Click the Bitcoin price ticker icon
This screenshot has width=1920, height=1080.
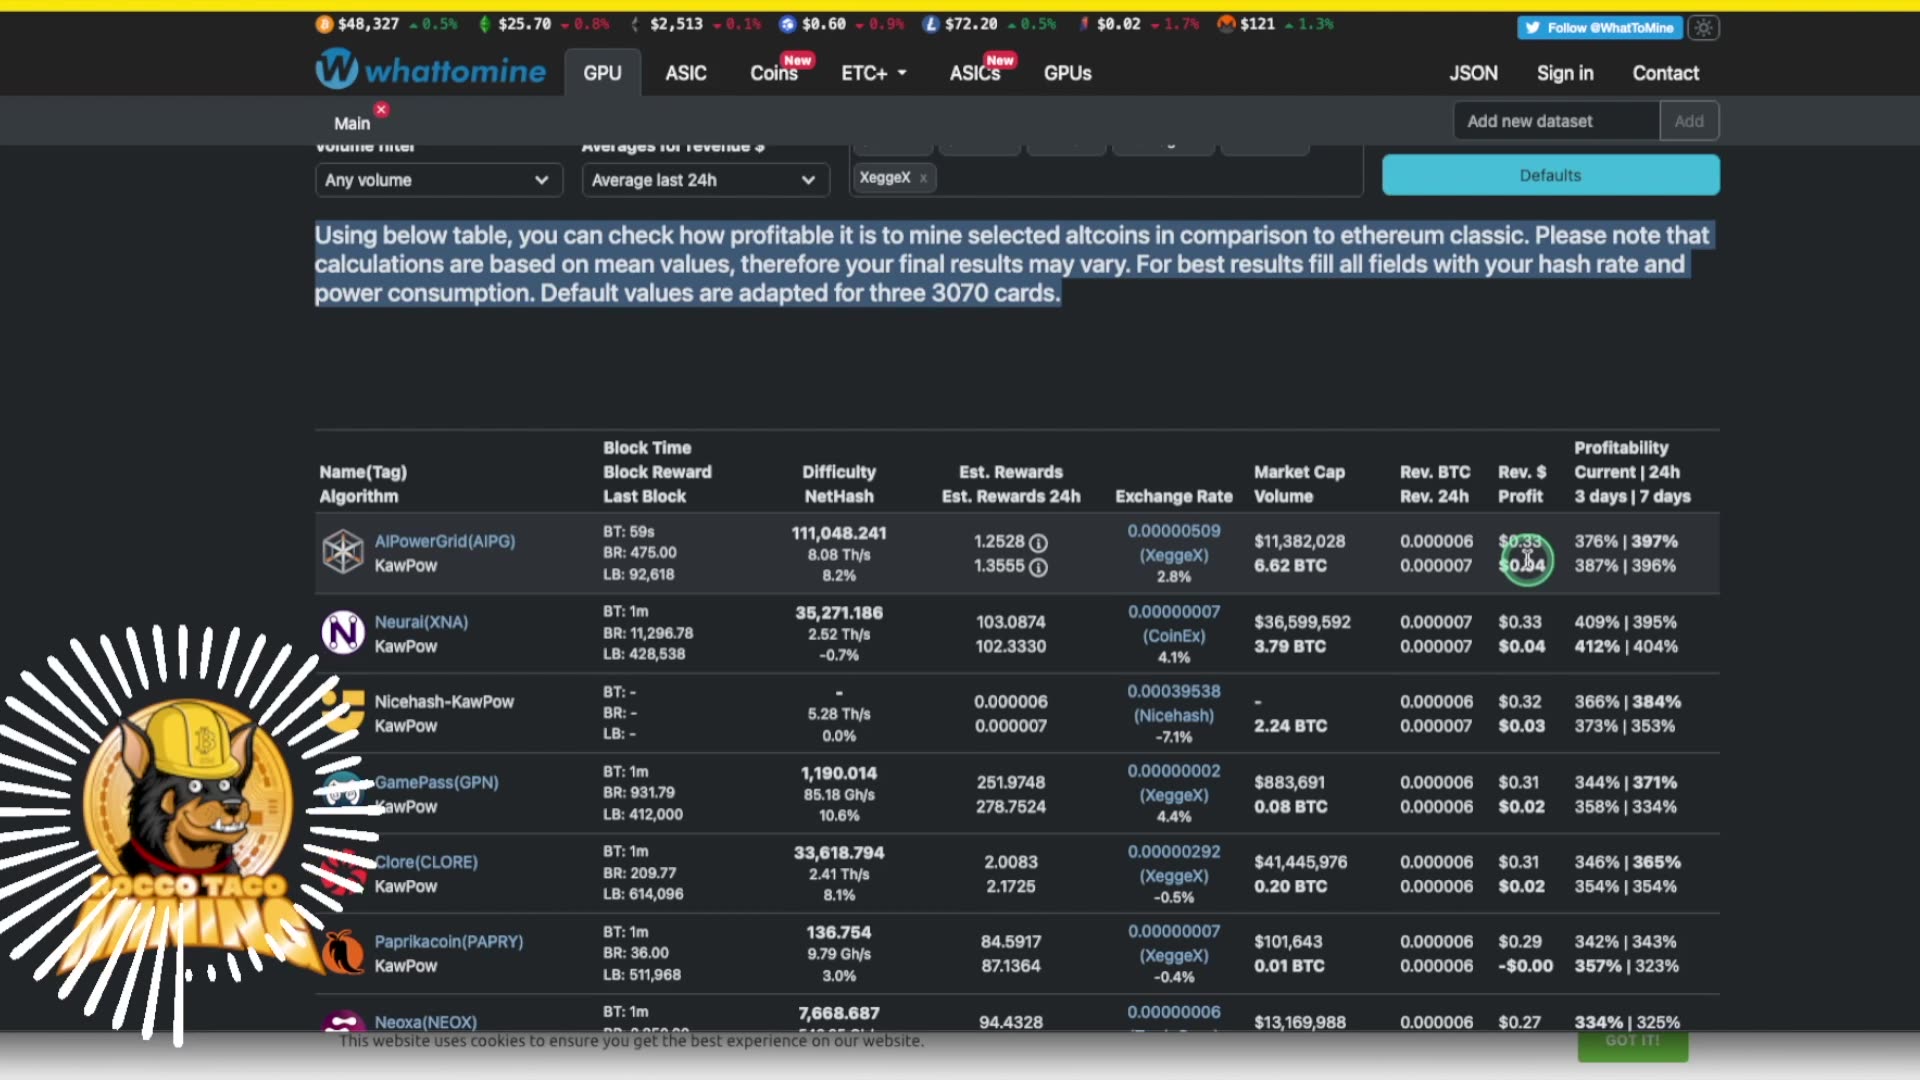(x=324, y=24)
